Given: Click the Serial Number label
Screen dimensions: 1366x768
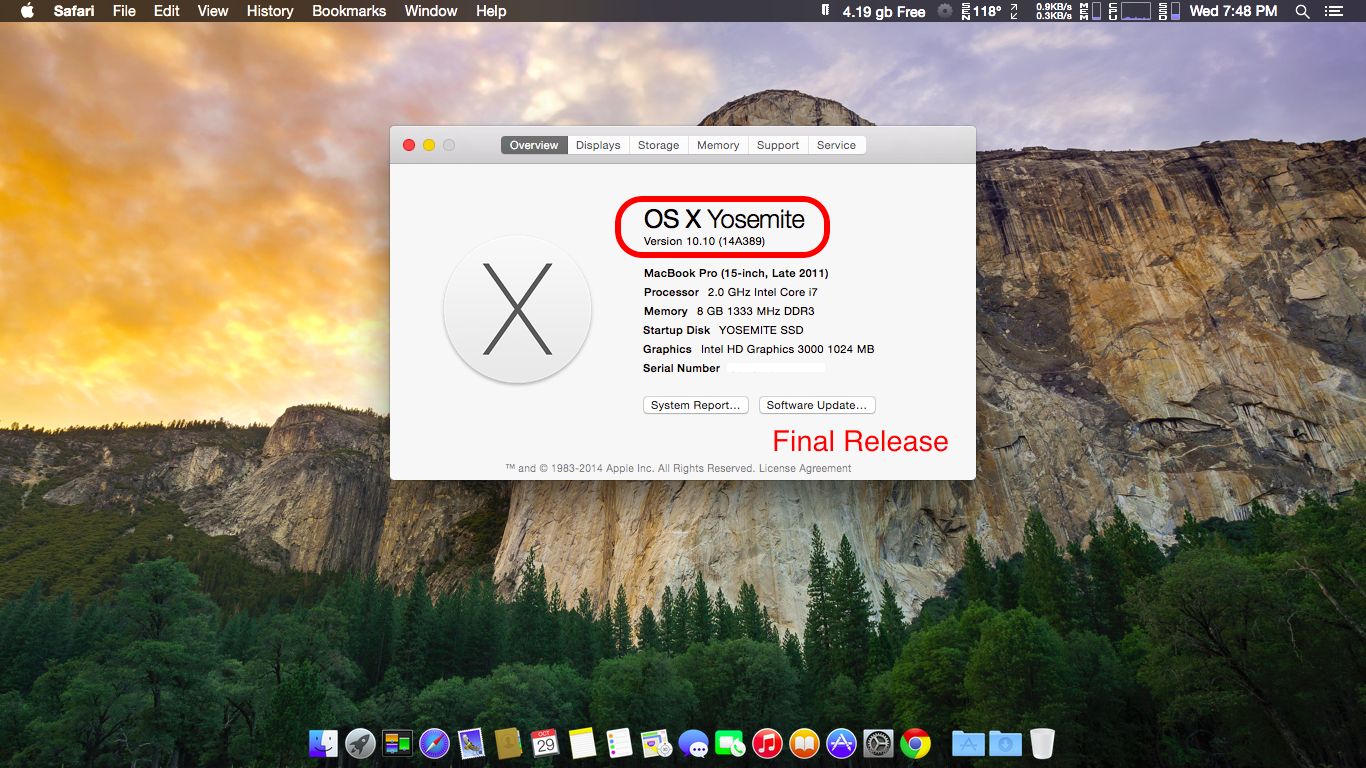Looking at the screenshot, I should pos(681,368).
